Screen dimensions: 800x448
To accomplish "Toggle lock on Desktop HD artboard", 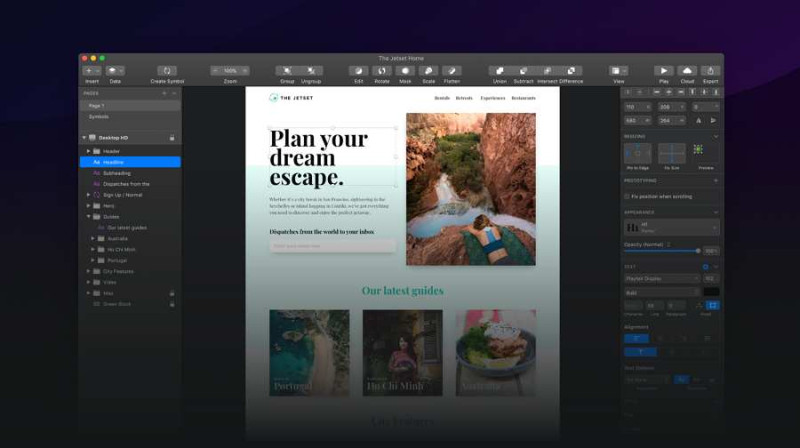I will pyautogui.click(x=172, y=138).
